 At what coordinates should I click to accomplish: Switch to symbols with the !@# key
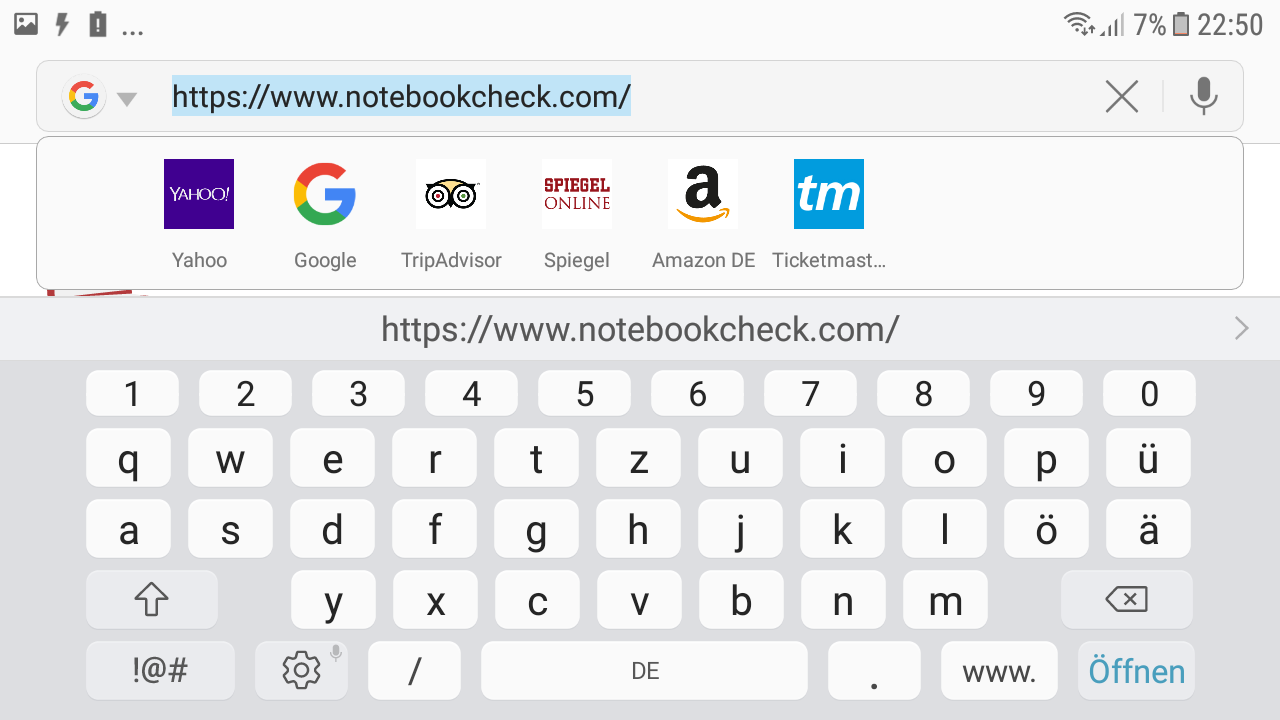[x=160, y=670]
